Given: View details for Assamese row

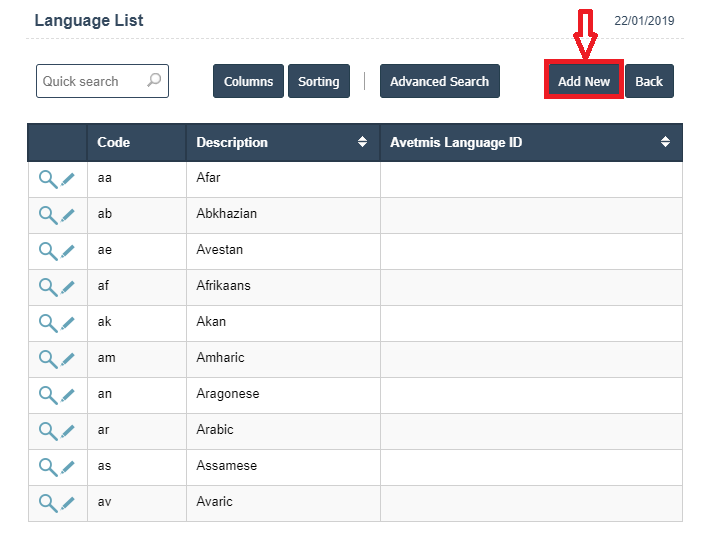Looking at the screenshot, I should click(48, 468).
